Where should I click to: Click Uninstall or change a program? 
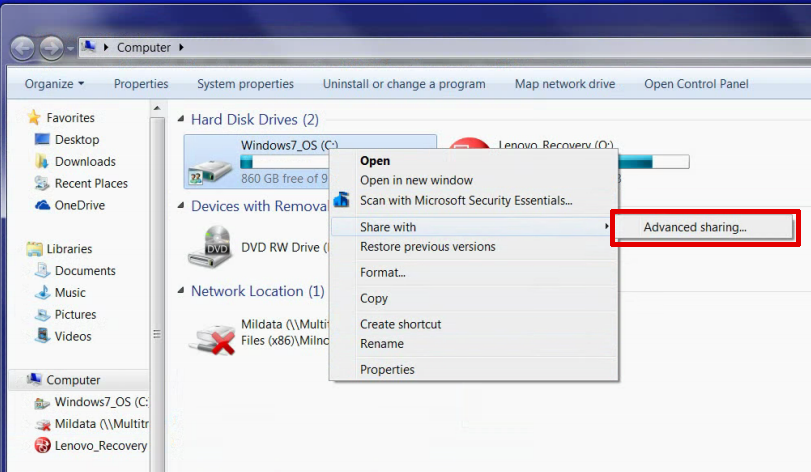pyautogui.click(x=404, y=84)
